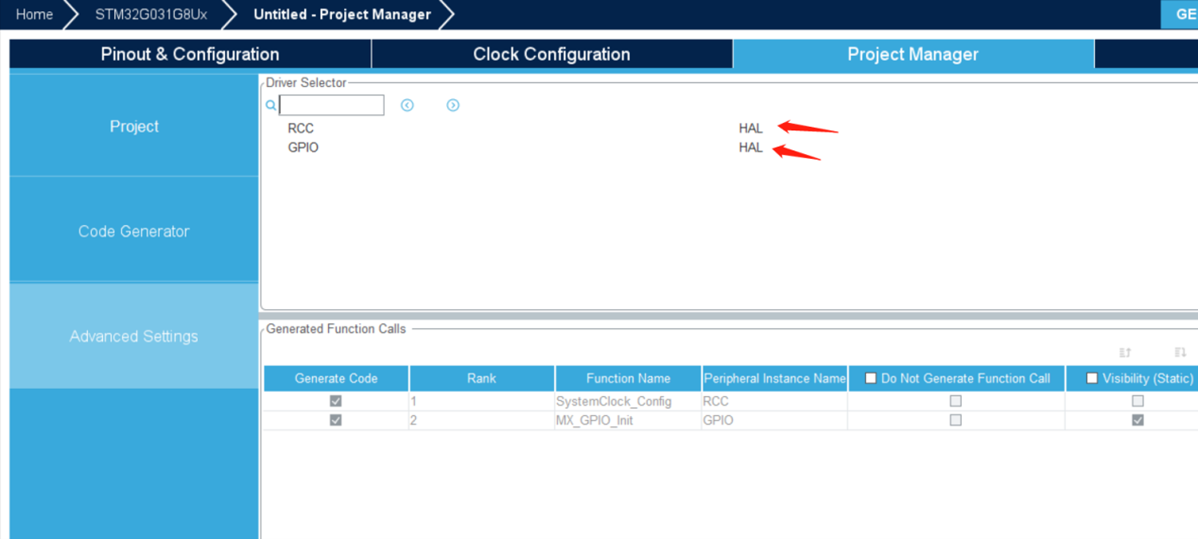This screenshot has height=539, width=1198.
Task: Switch to Pinout & Configuration tab
Action: pos(190,54)
